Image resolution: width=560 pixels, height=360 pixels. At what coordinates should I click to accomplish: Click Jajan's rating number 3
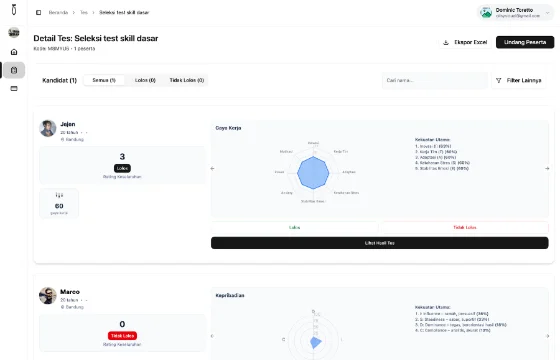pyautogui.click(x=122, y=156)
